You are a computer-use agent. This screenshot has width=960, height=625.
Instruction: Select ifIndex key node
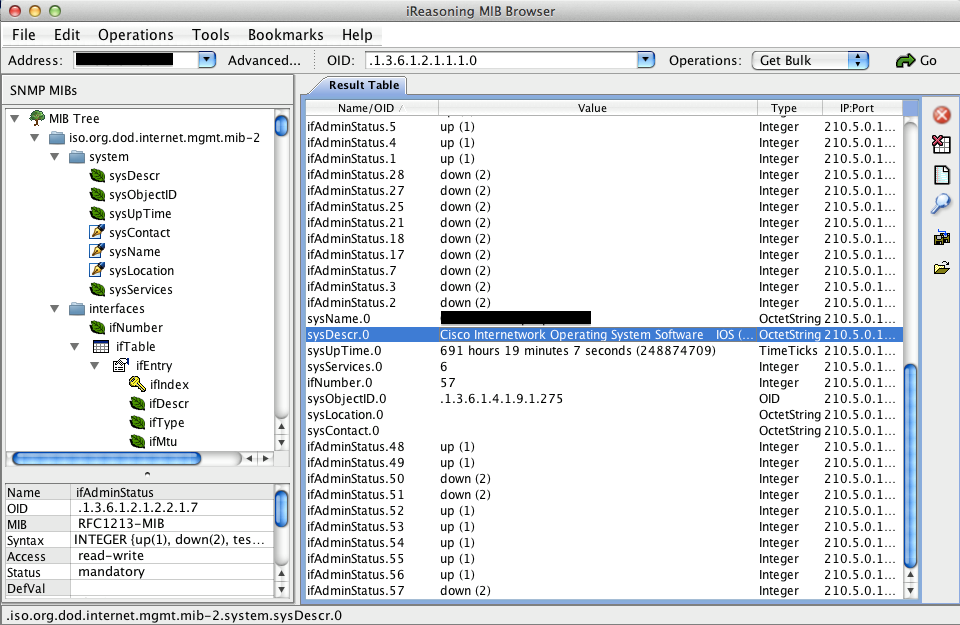pyautogui.click(x=159, y=384)
